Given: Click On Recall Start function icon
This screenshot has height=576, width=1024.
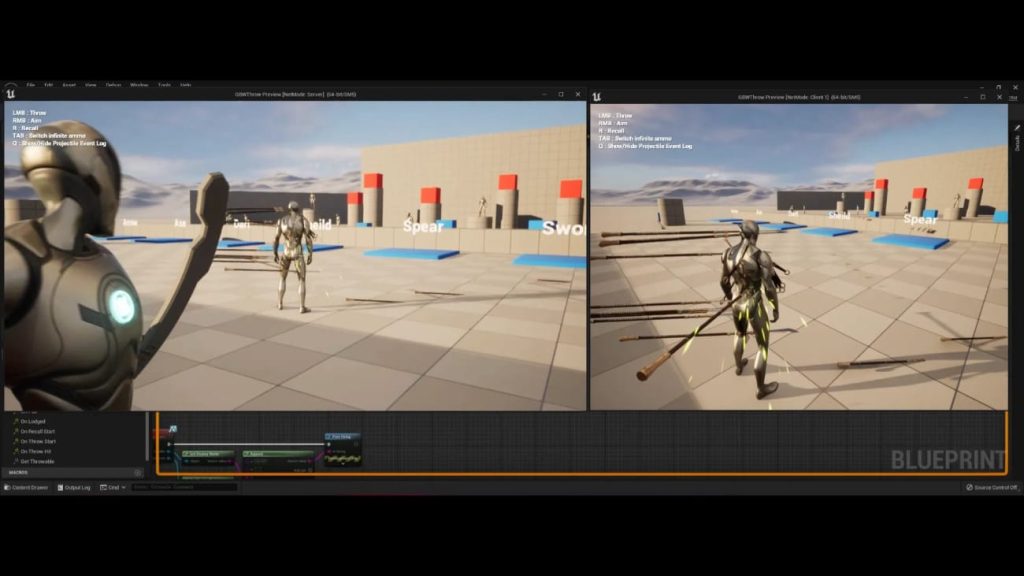Looking at the screenshot, I should pos(16,431).
